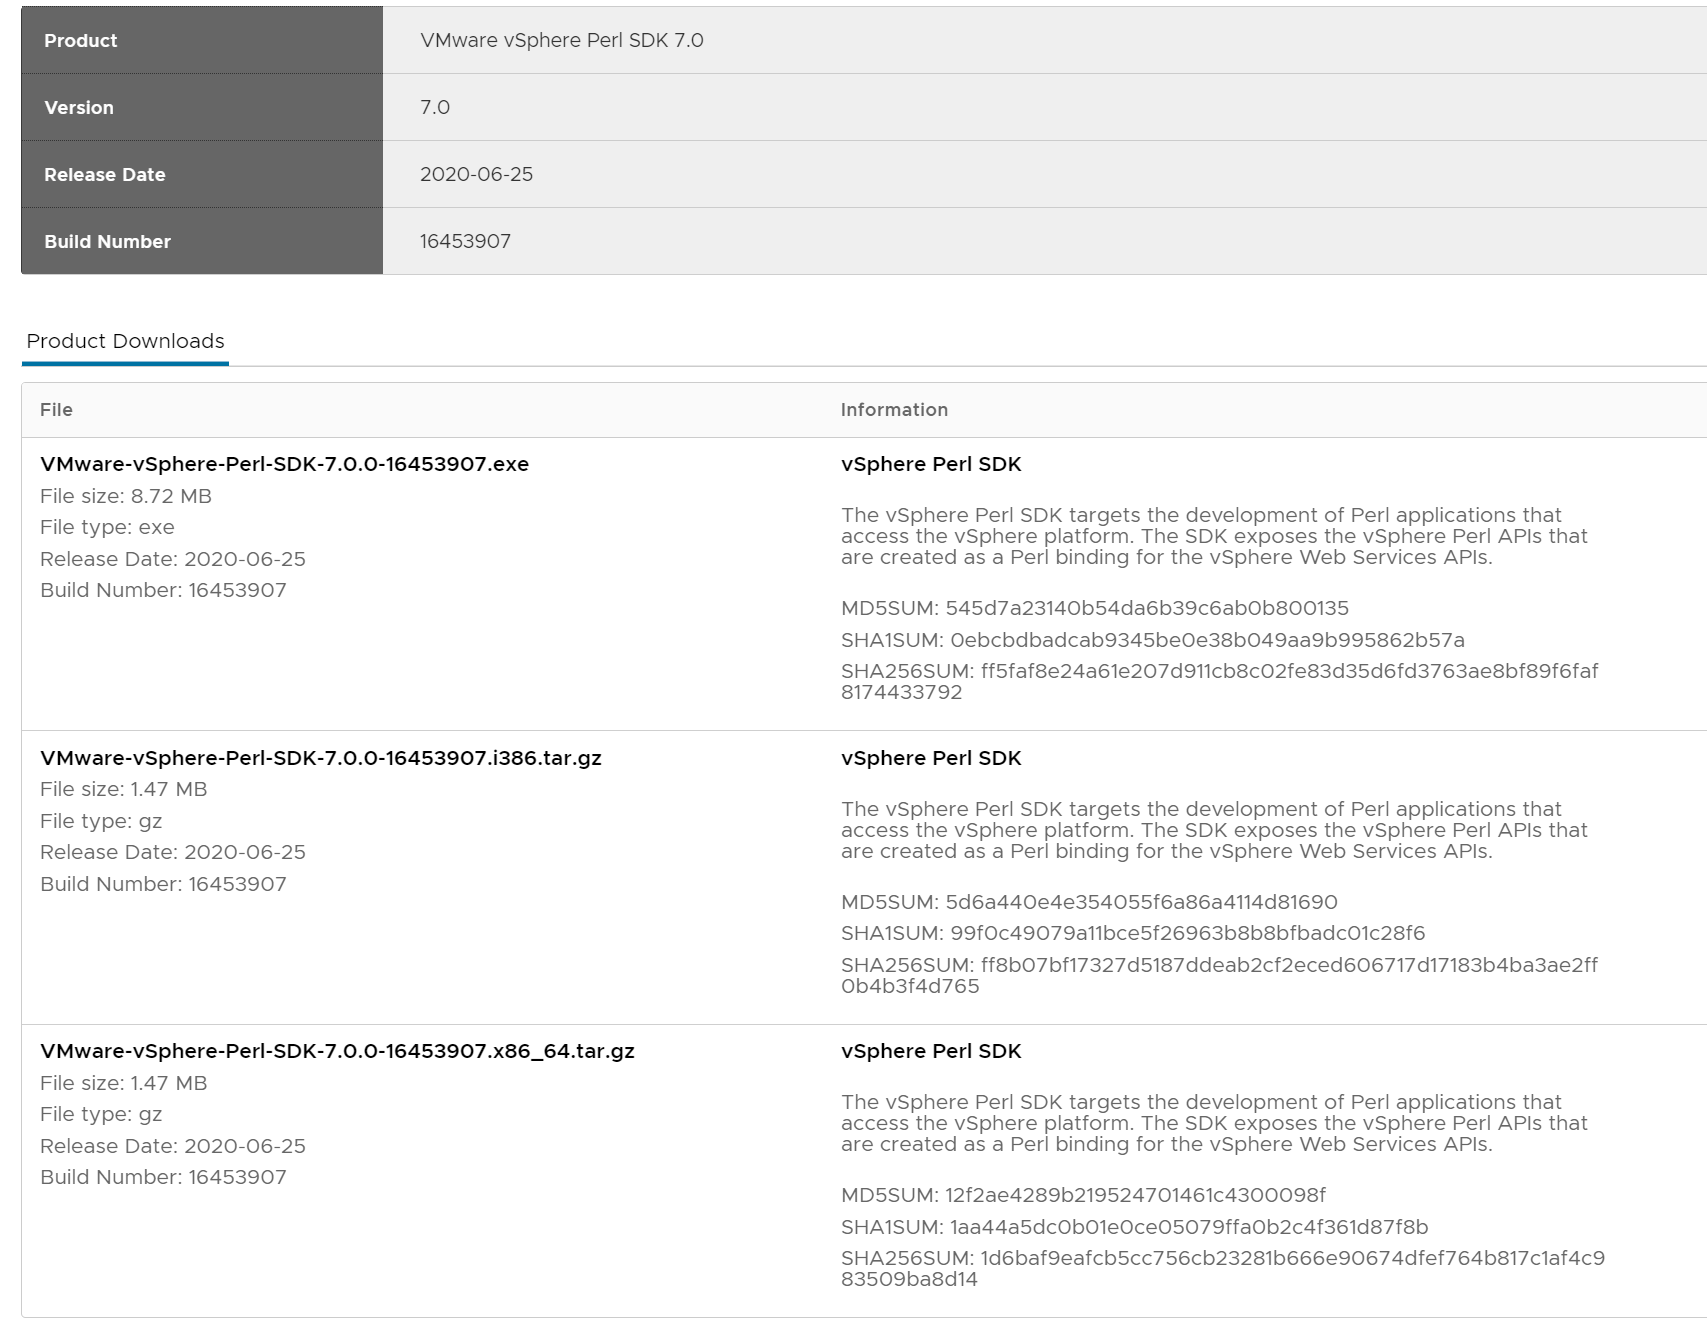1707x1341 pixels.
Task: Open the Product Downloads tab
Action: click(125, 341)
